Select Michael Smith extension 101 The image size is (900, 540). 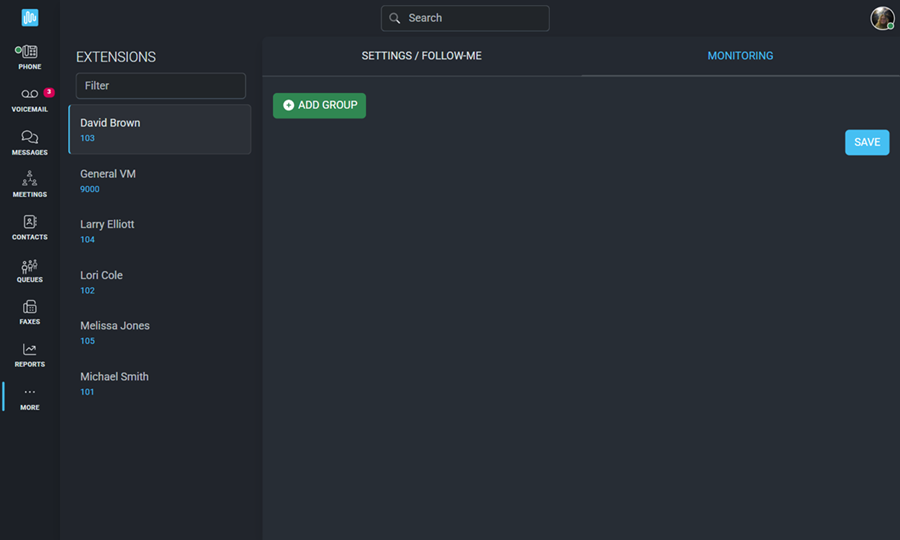click(159, 383)
